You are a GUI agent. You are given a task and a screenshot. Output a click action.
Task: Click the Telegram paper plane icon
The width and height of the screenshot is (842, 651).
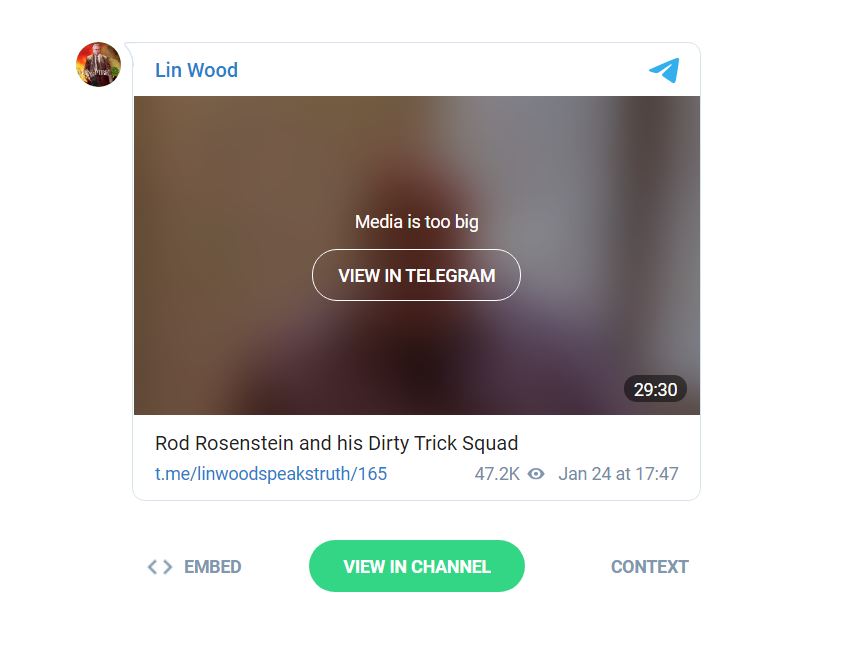pos(664,70)
